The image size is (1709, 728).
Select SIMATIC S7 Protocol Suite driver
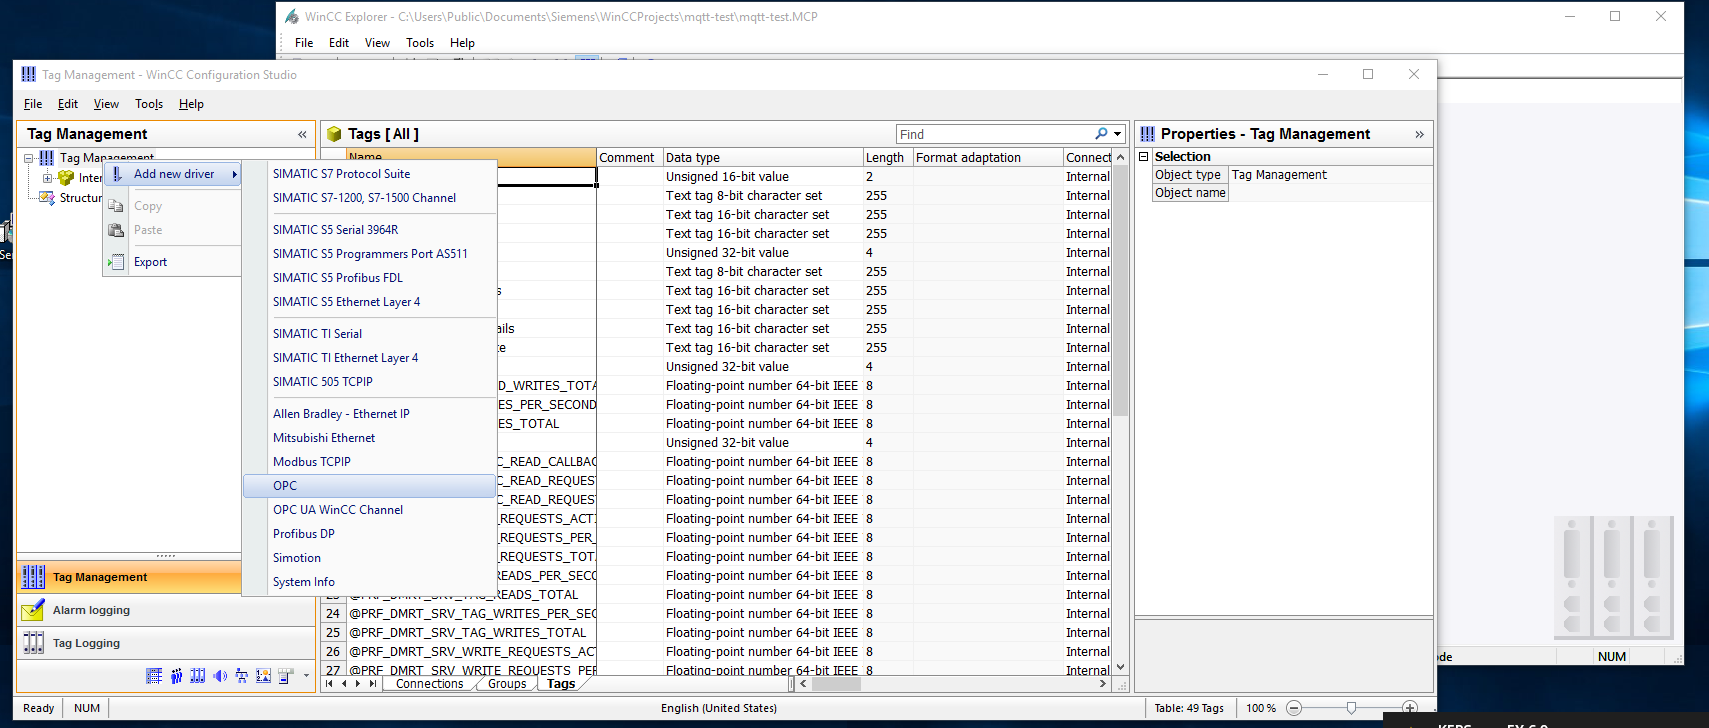click(x=370, y=174)
